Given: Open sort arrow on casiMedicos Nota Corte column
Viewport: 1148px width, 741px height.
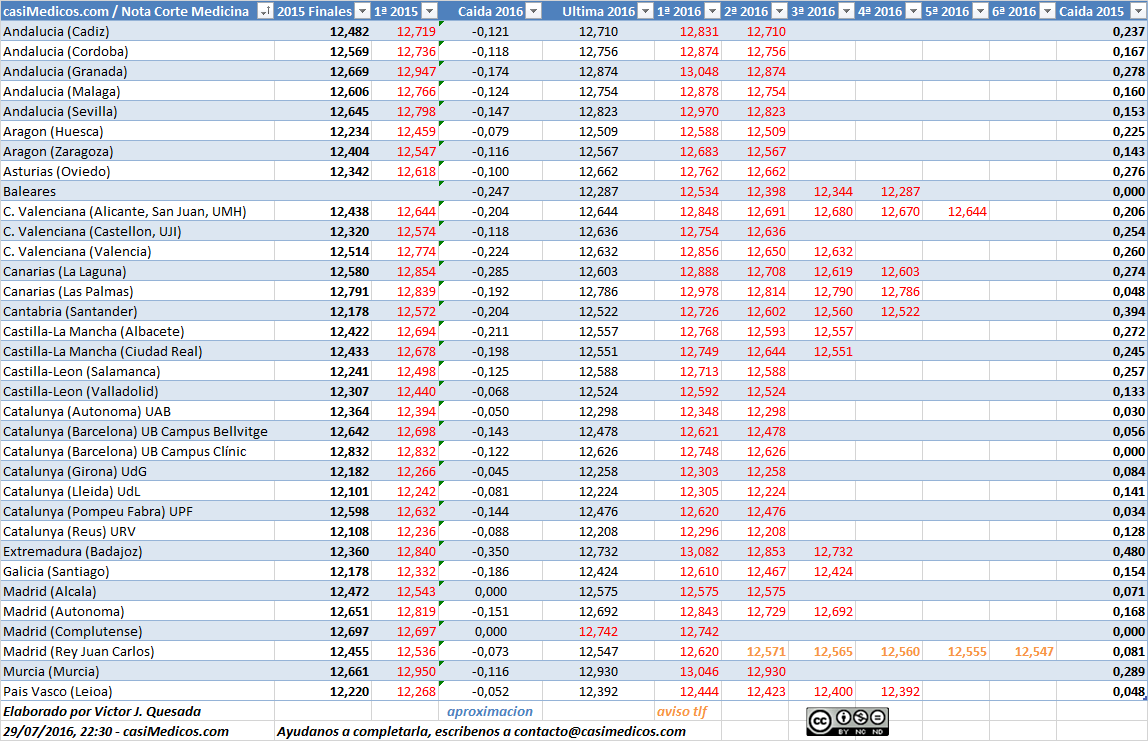Looking at the screenshot, I should 265,11.
